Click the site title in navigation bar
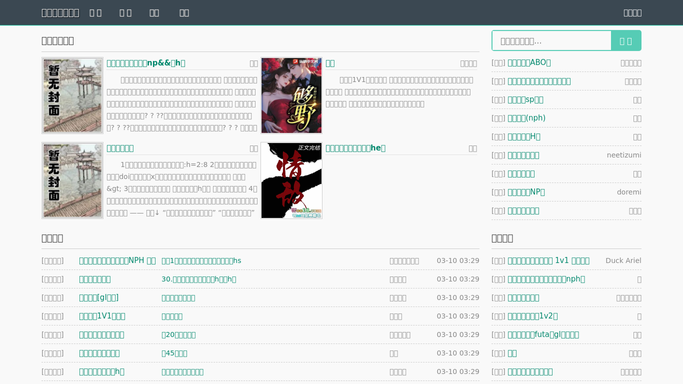Viewport: 683px width, 384px height. tap(60, 13)
